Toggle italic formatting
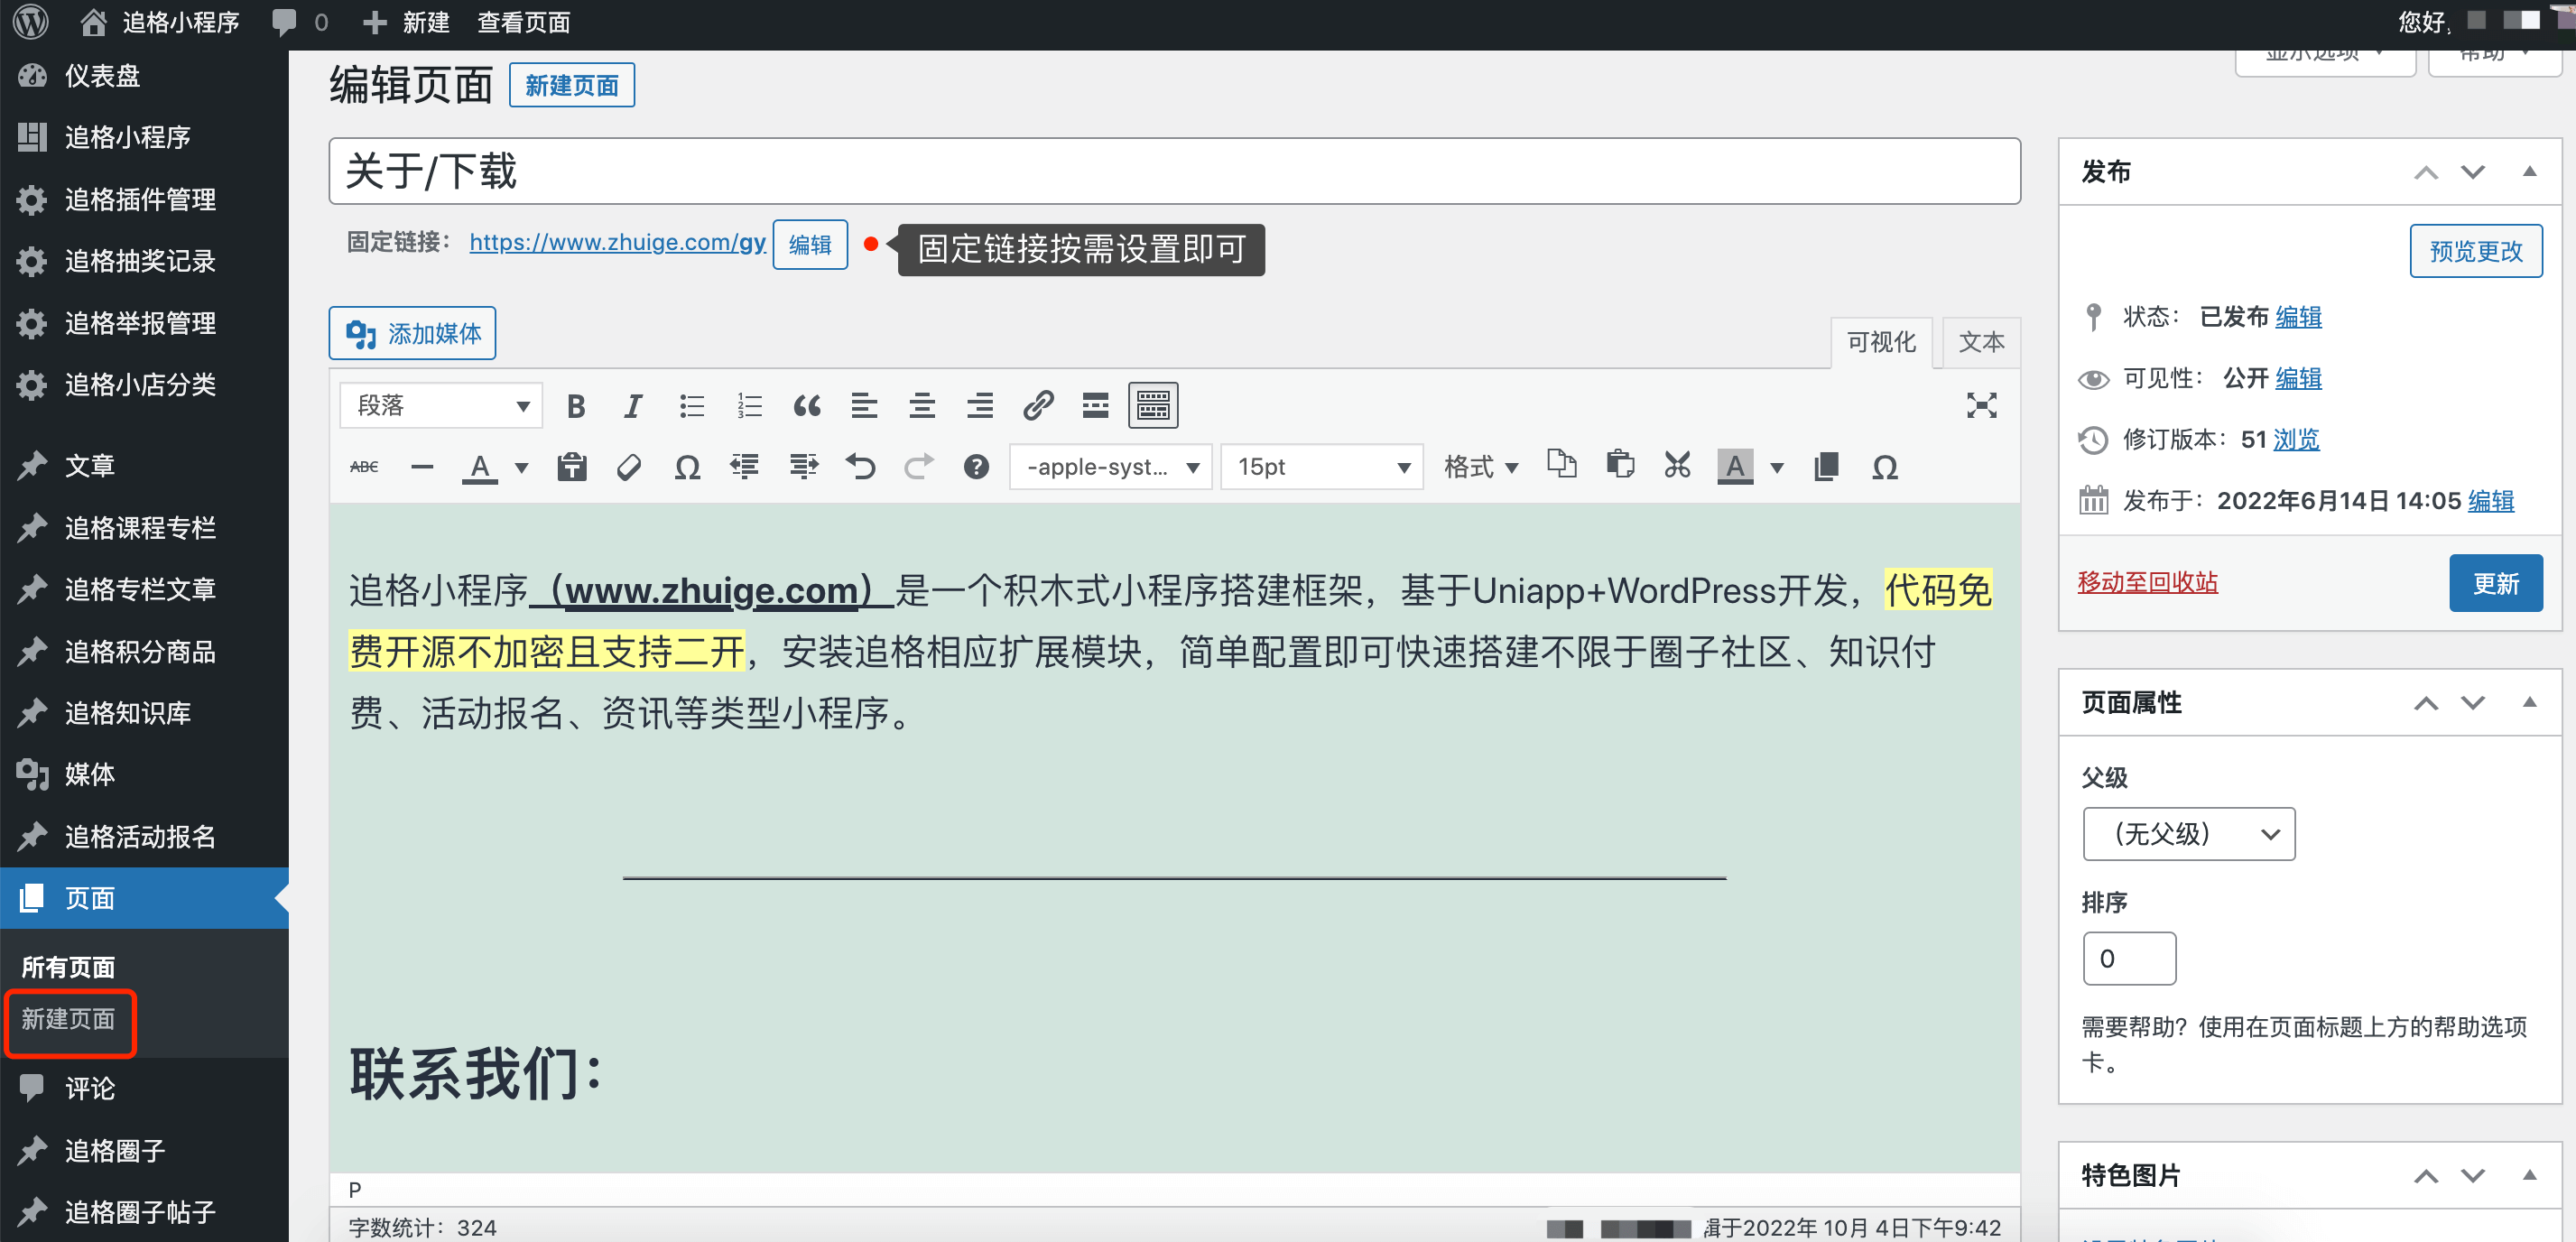Image resolution: width=2576 pixels, height=1242 pixels. (x=632, y=406)
